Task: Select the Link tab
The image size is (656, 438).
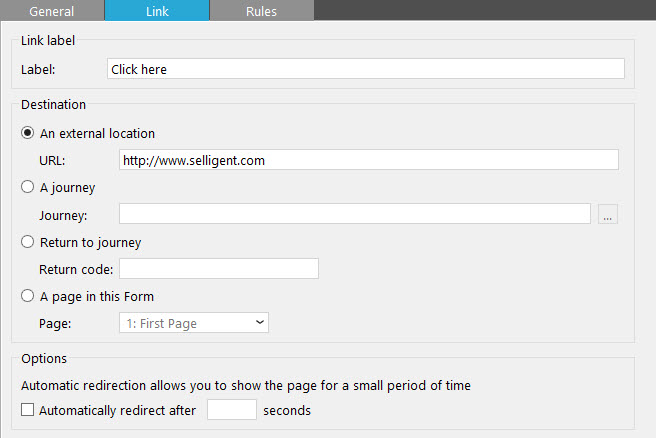Action: click(x=157, y=11)
